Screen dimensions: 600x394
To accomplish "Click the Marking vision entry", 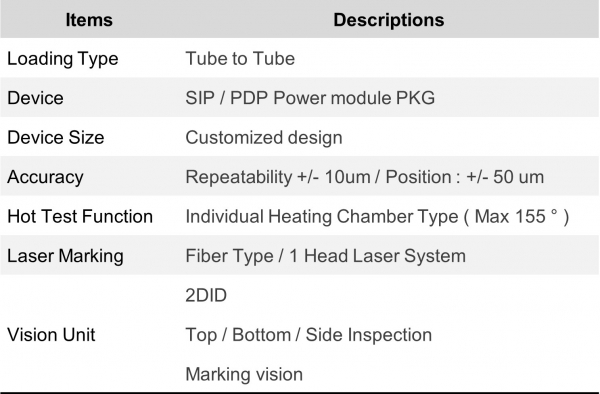I will [x=244, y=374].
